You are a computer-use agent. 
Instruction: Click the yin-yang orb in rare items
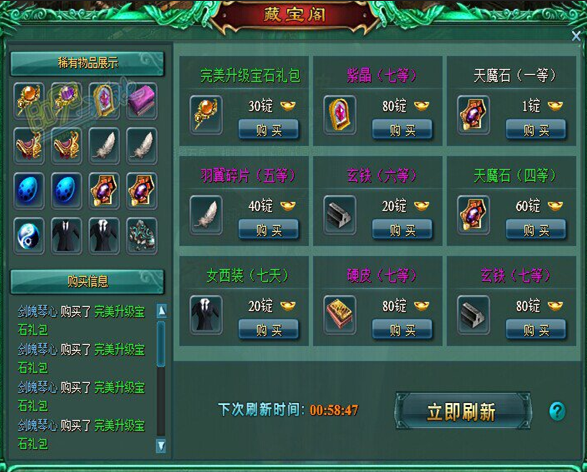(29, 236)
